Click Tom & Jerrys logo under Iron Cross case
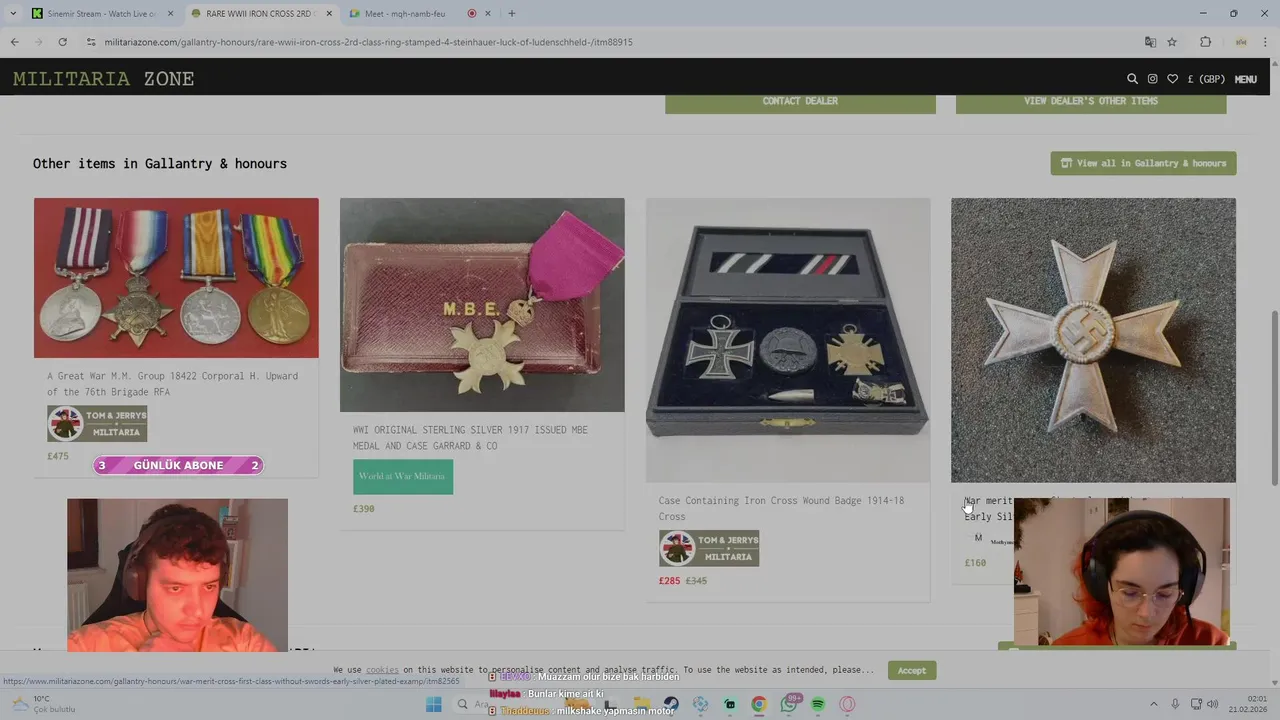 [709, 548]
